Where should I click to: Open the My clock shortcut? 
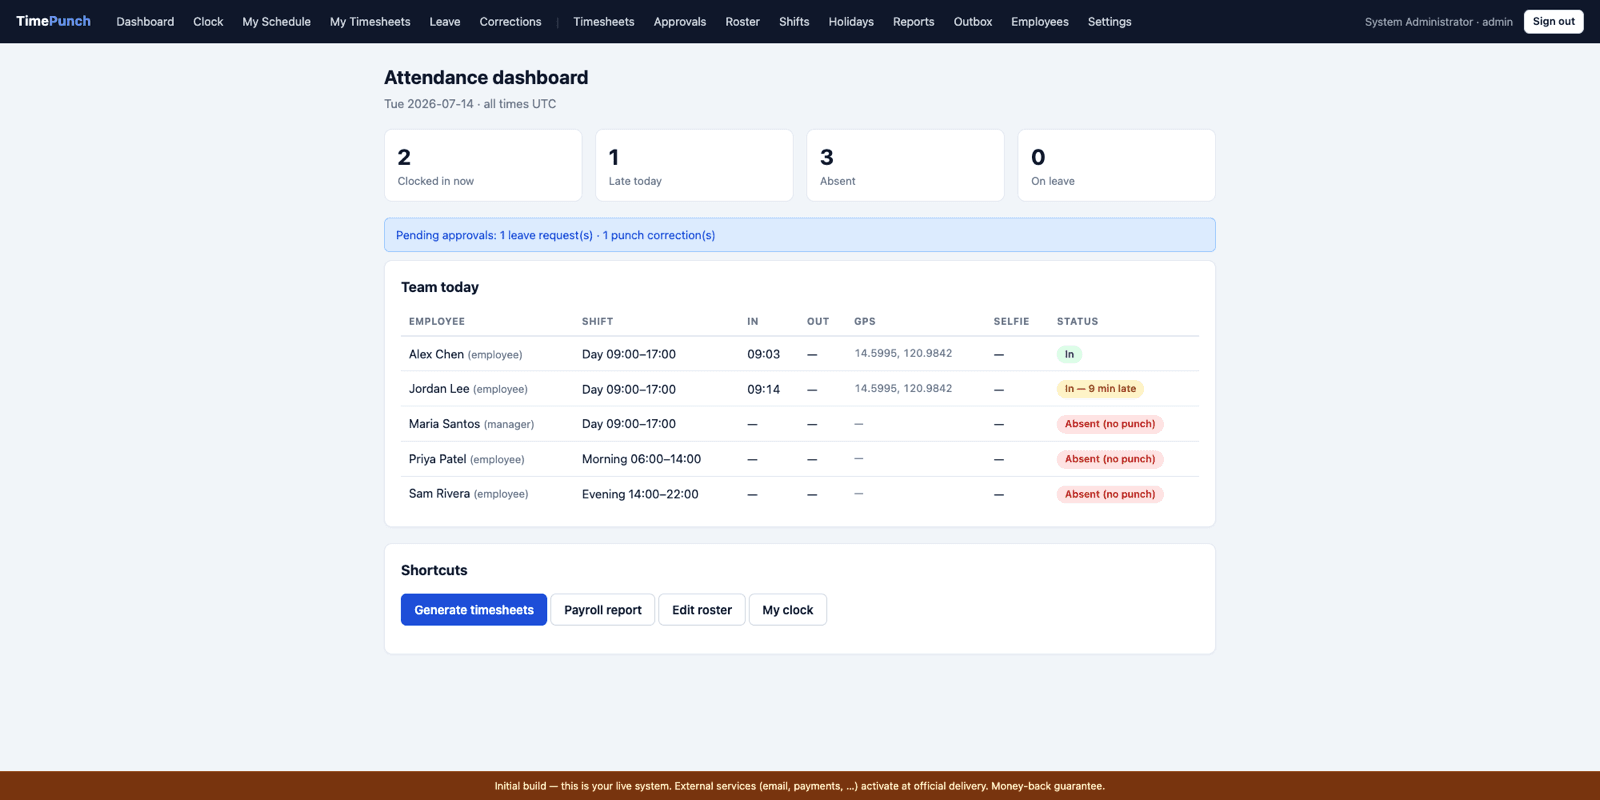point(788,610)
